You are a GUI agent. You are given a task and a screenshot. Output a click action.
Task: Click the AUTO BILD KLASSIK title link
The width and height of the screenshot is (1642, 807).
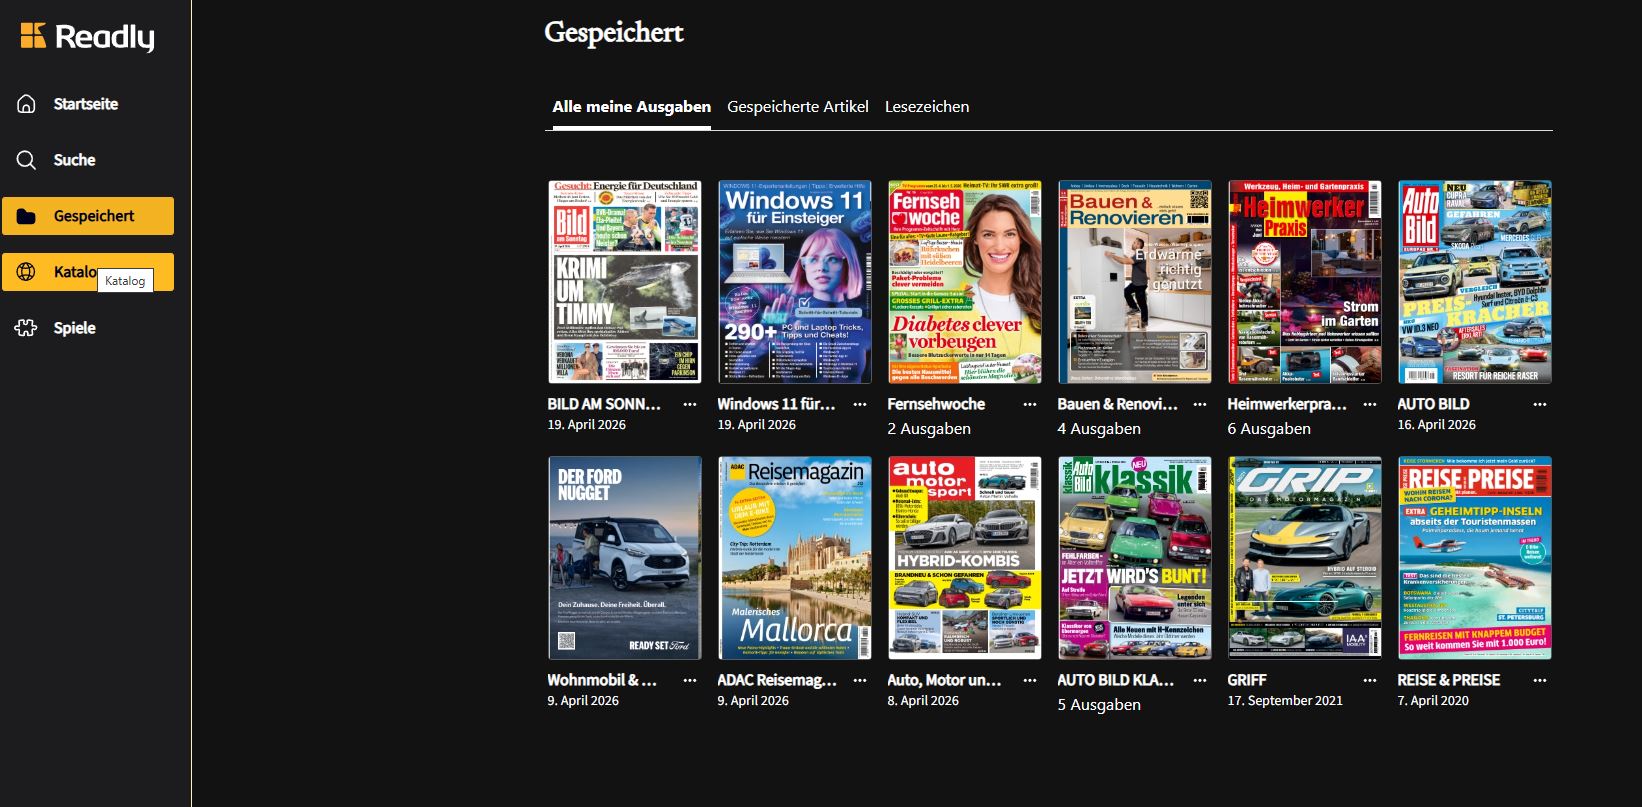click(1115, 680)
